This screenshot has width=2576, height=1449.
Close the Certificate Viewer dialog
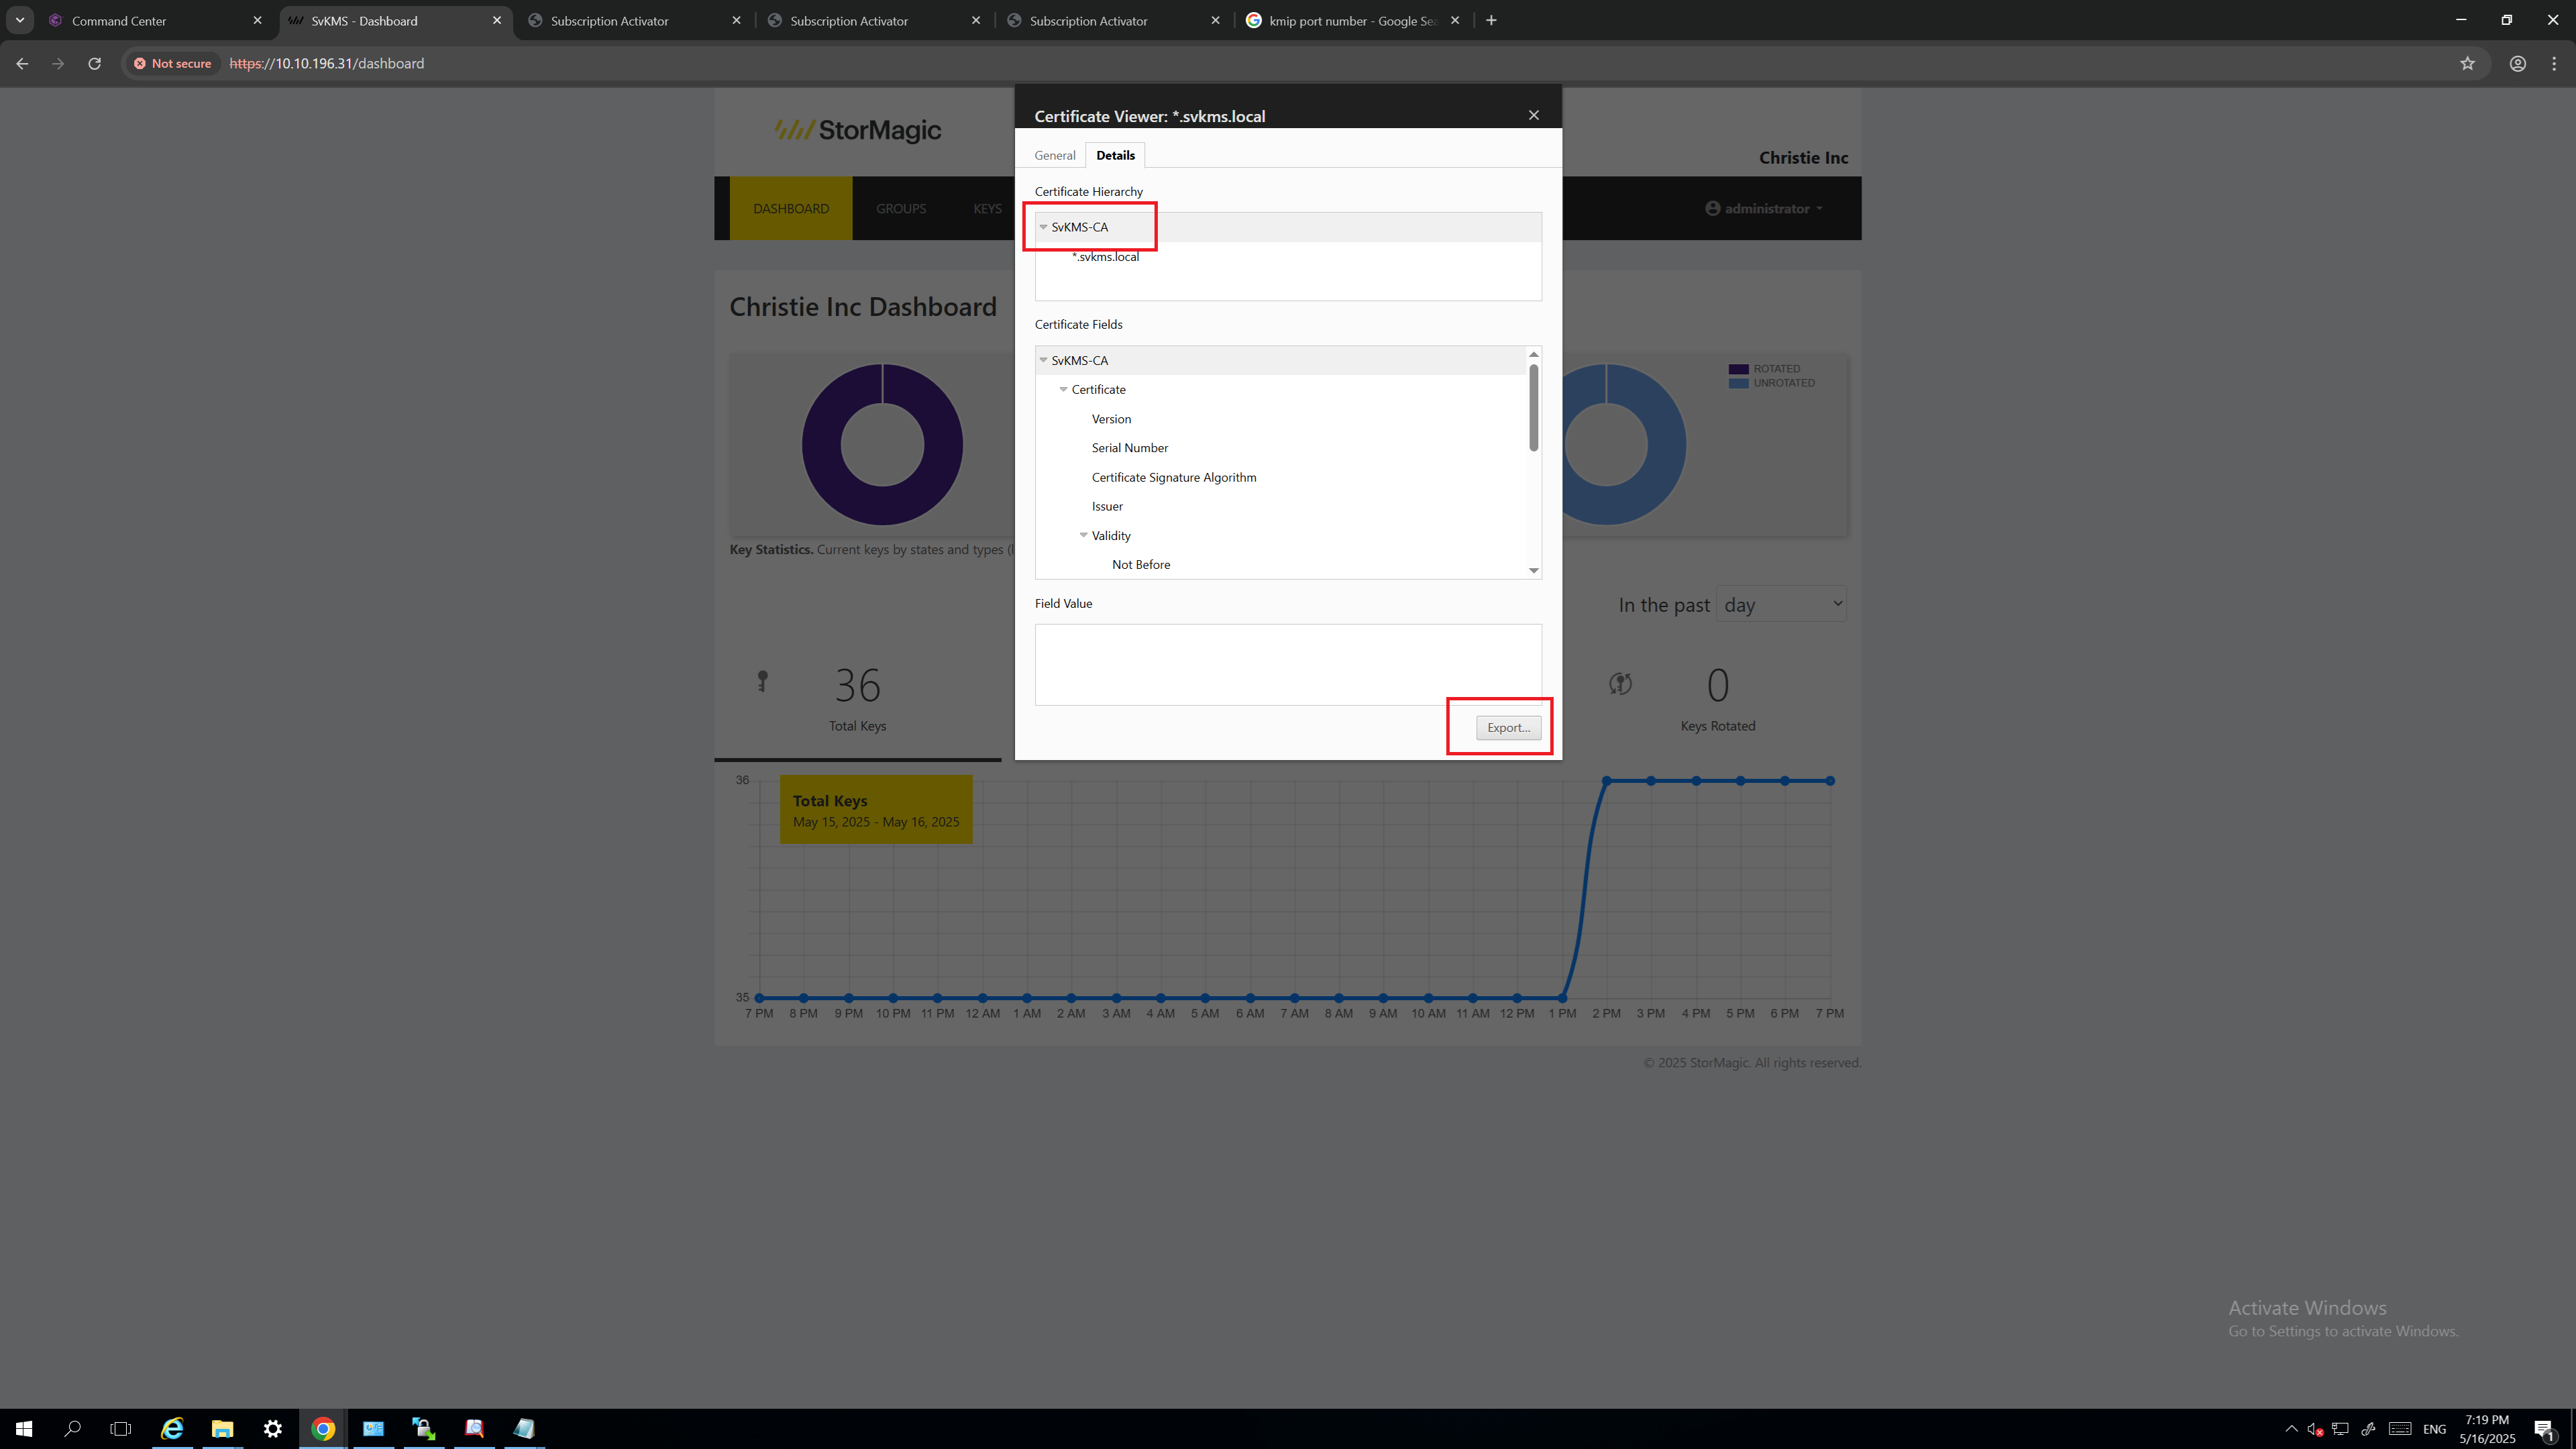coord(1533,115)
